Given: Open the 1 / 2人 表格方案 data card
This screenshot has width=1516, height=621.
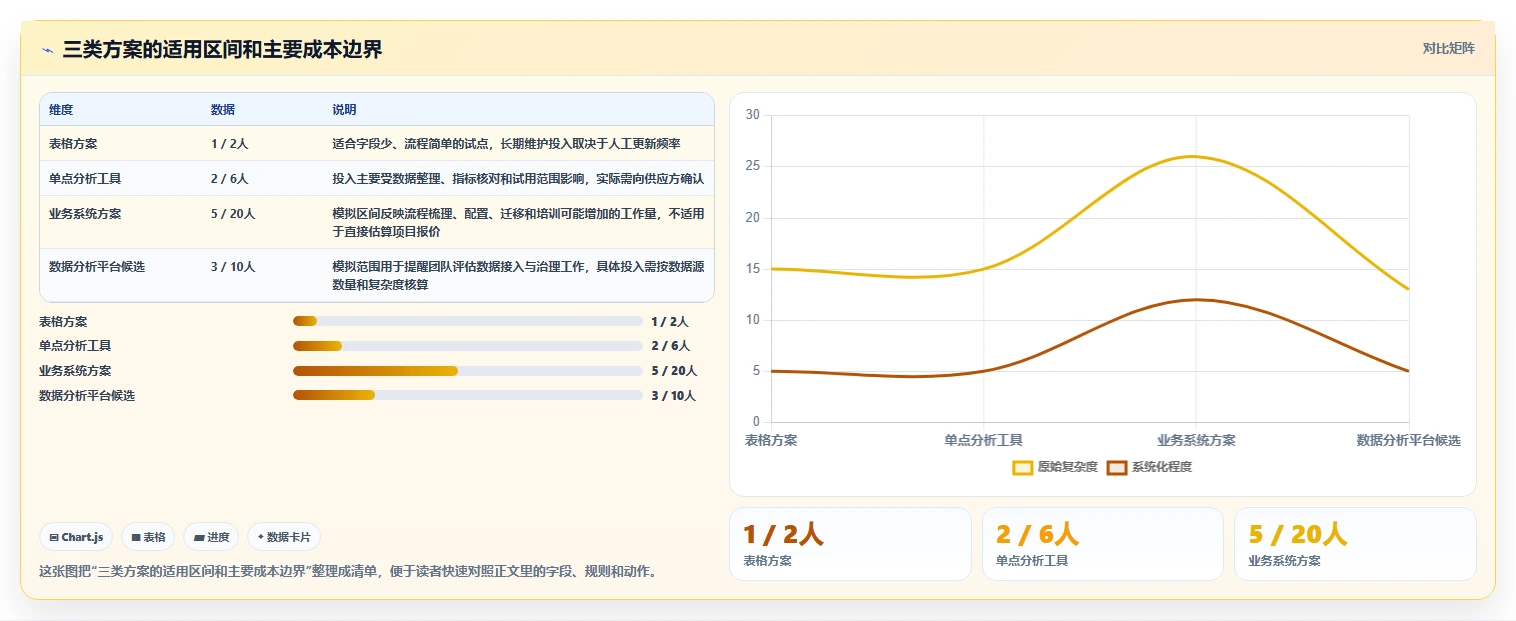Looking at the screenshot, I should pos(850,544).
